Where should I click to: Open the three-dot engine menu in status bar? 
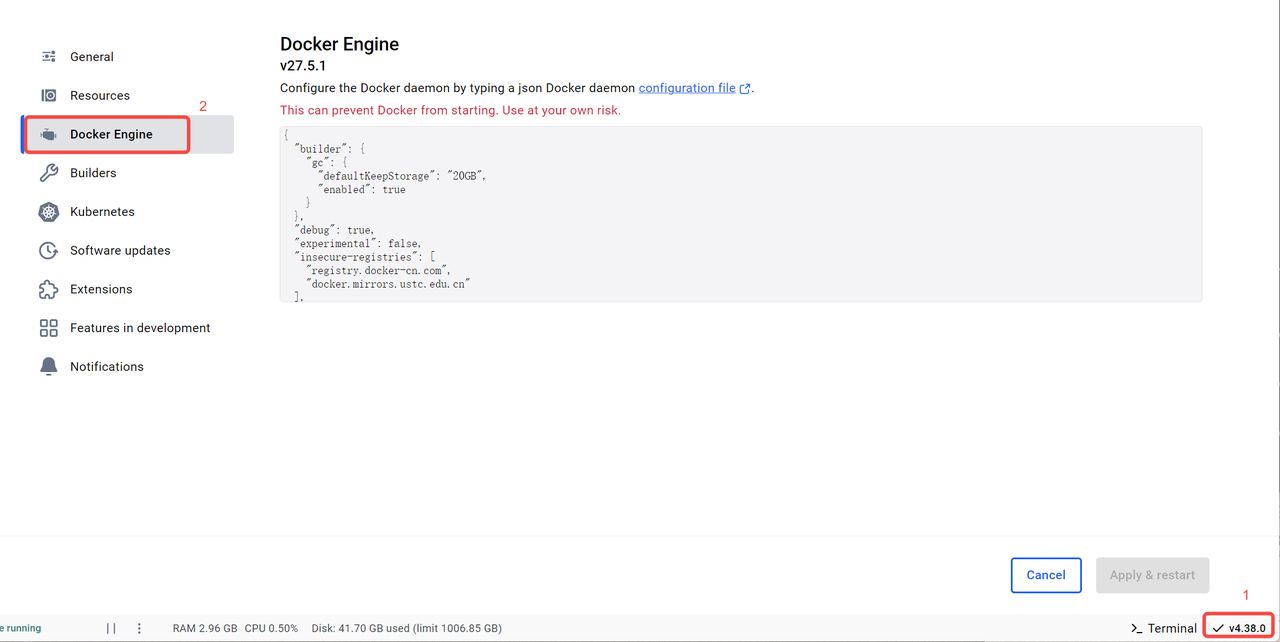(139, 628)
